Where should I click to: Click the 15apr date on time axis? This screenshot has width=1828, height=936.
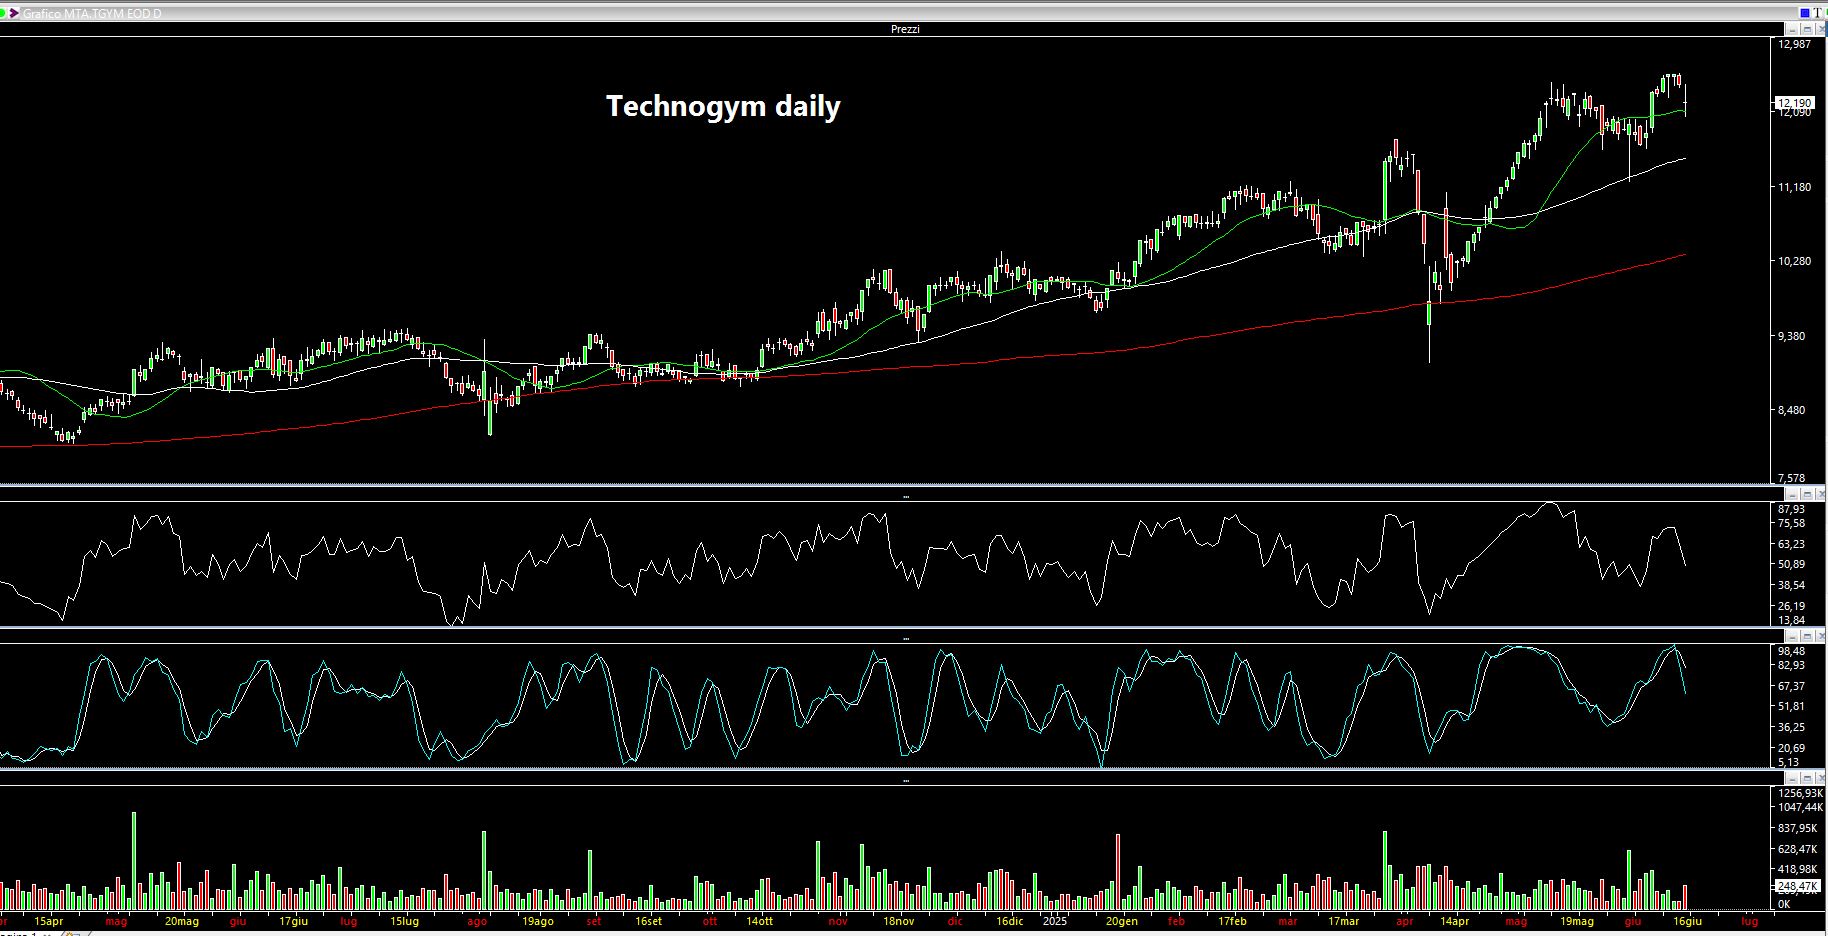pyautogui.click(x=48, y=922)
